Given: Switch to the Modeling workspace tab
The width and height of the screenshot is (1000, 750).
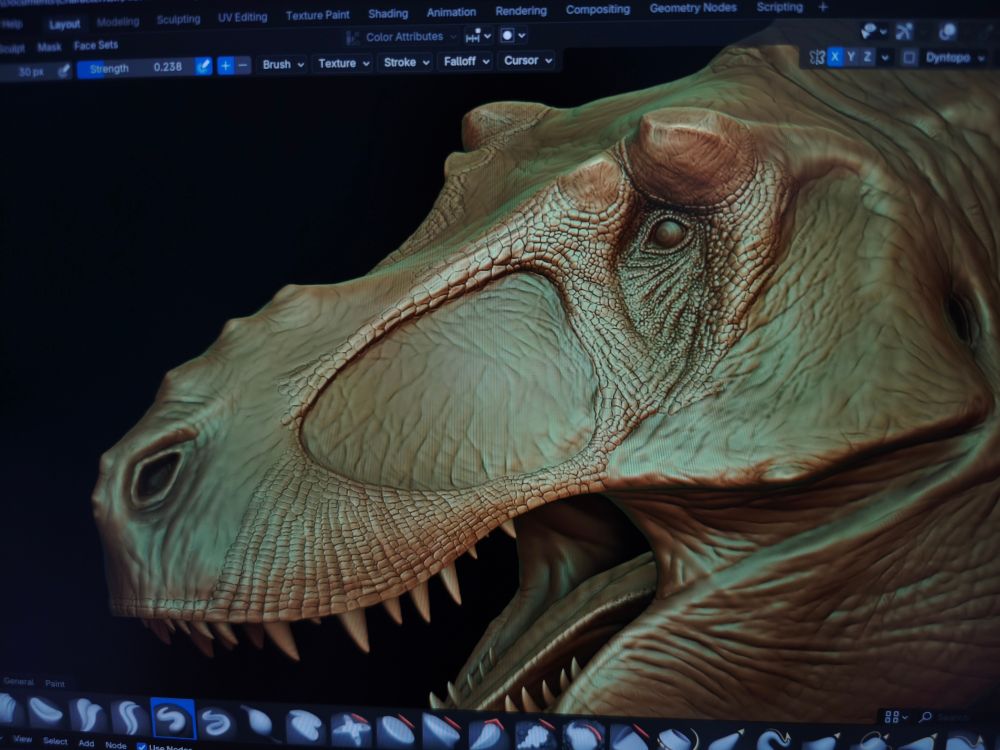Looking at the screenshot, I should click(x=118, y=22).
